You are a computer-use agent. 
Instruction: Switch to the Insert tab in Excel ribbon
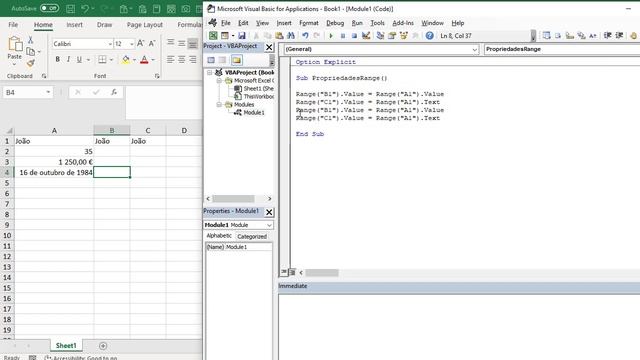(x=74, y=25)
